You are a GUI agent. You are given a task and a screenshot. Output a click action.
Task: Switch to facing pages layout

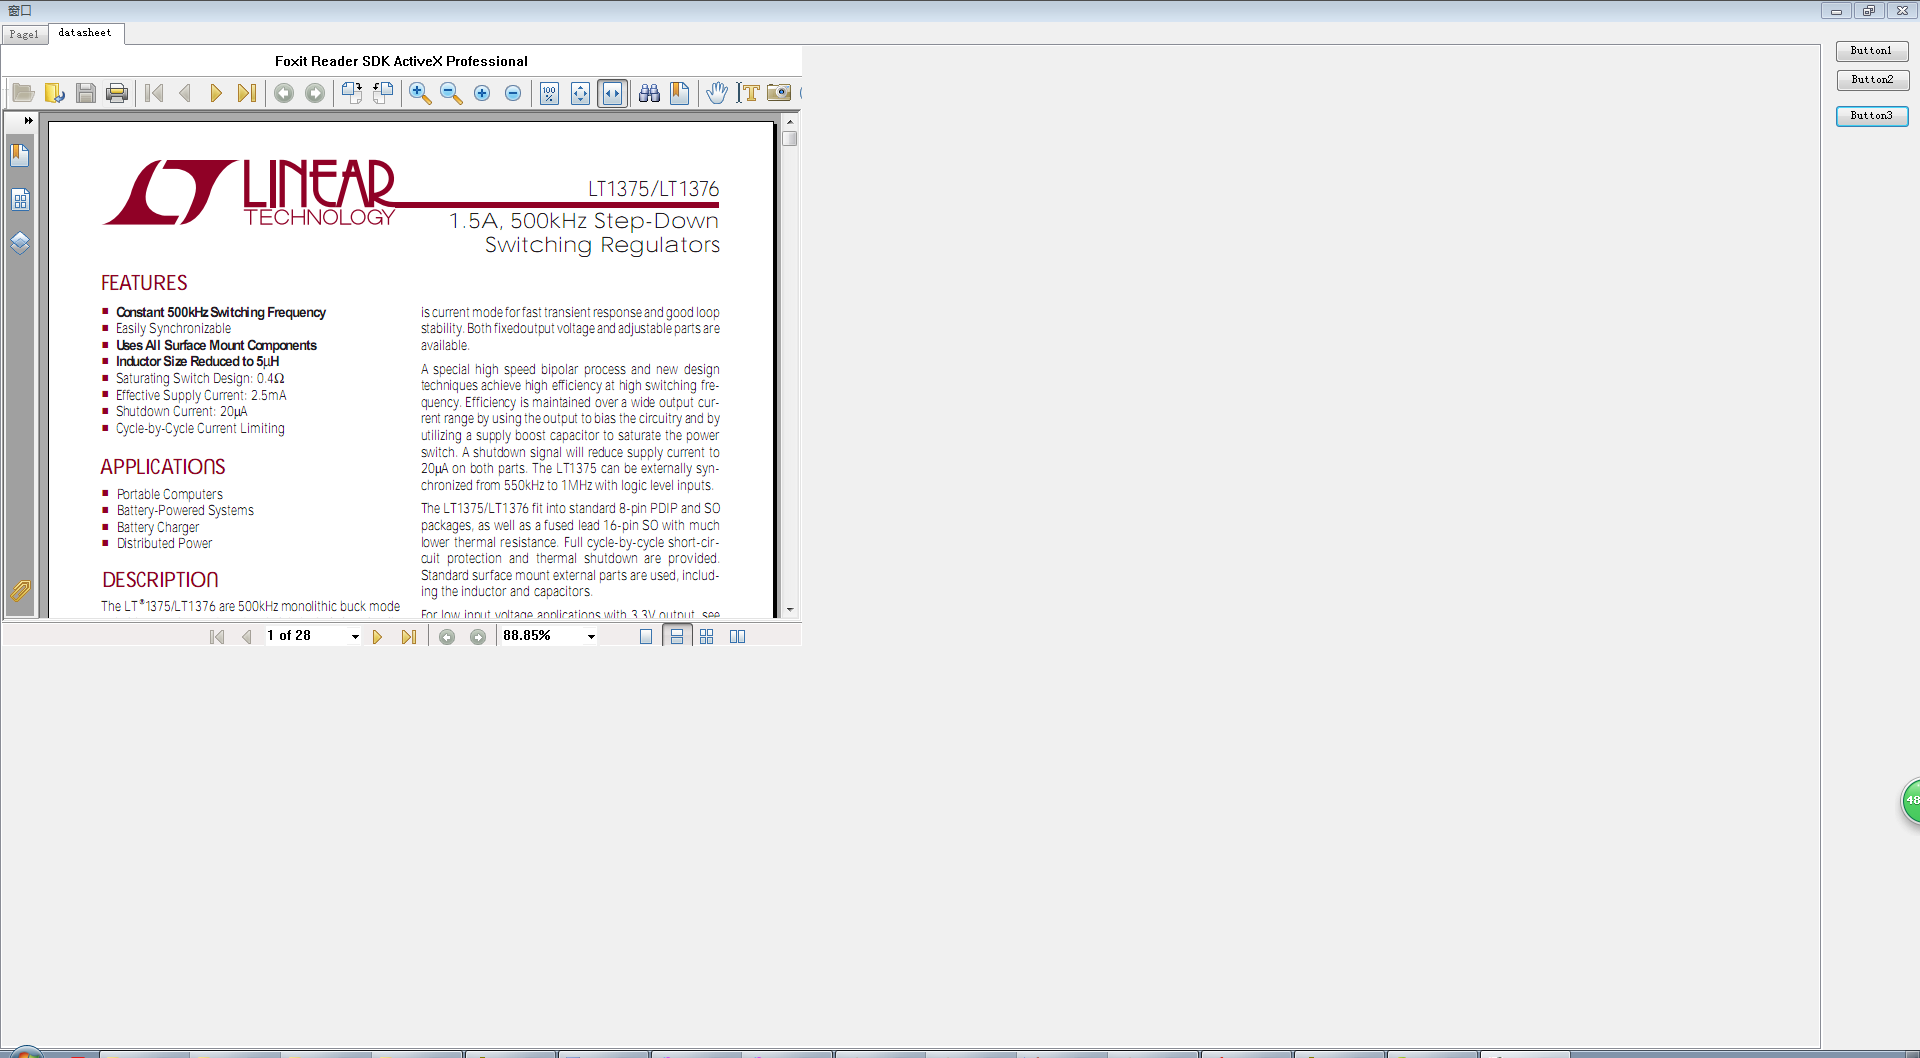coord(738,636)
